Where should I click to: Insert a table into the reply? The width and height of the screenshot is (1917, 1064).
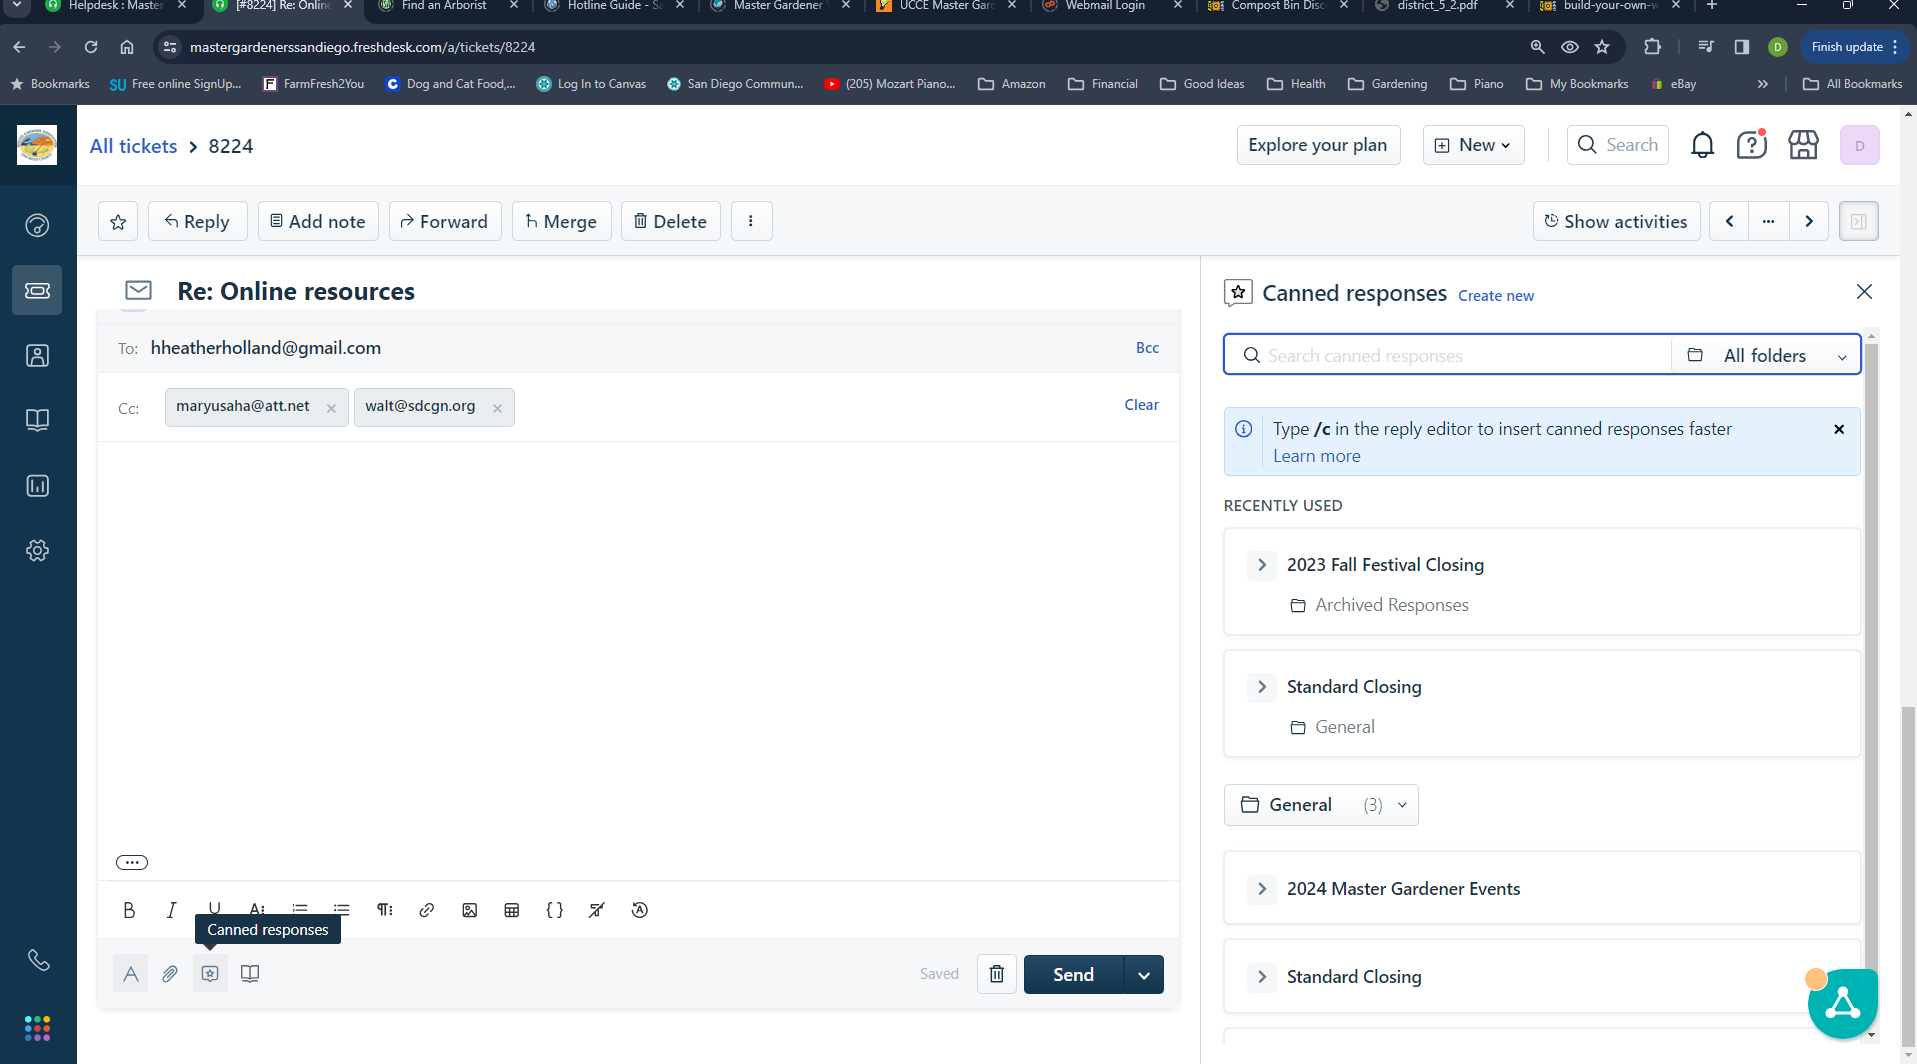(x=512, y=910)
